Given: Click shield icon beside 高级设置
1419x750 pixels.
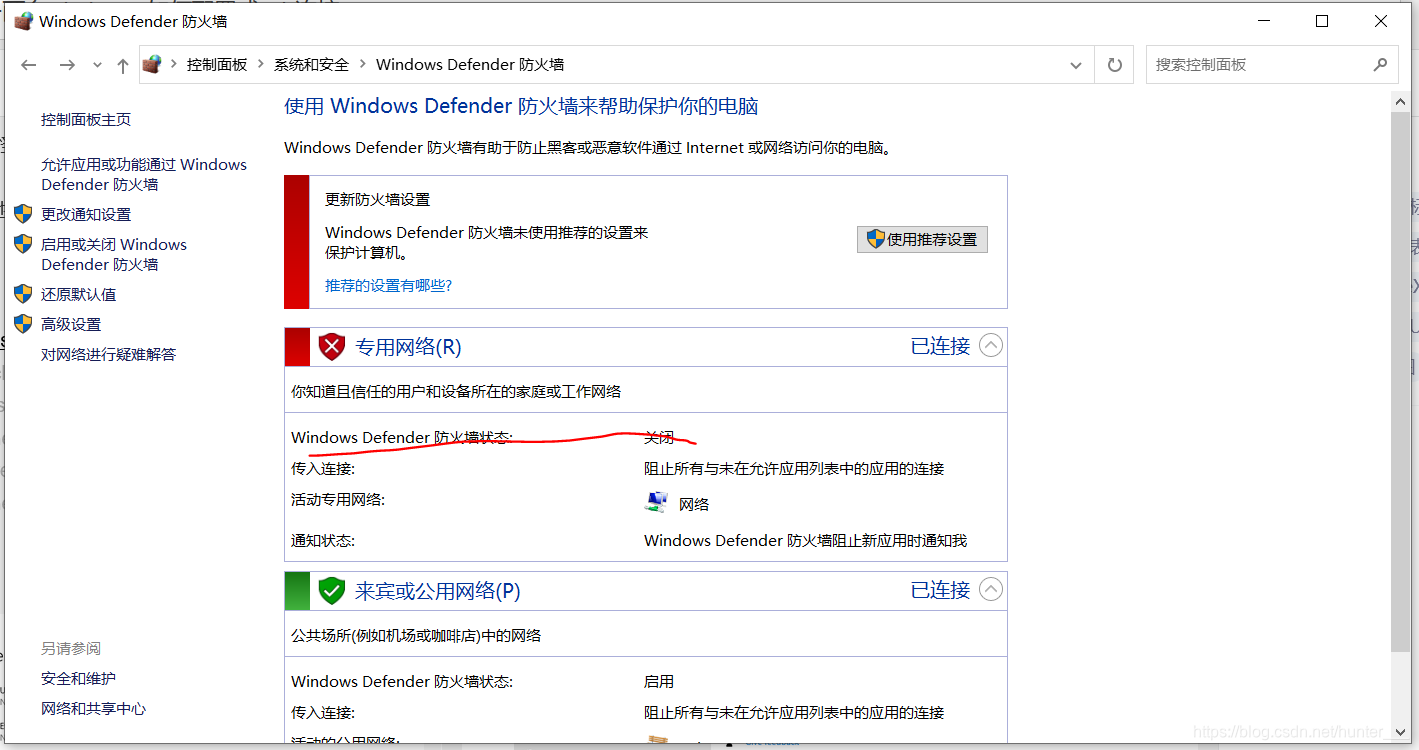Looking at the screenshot, I should tap(23, 324).
